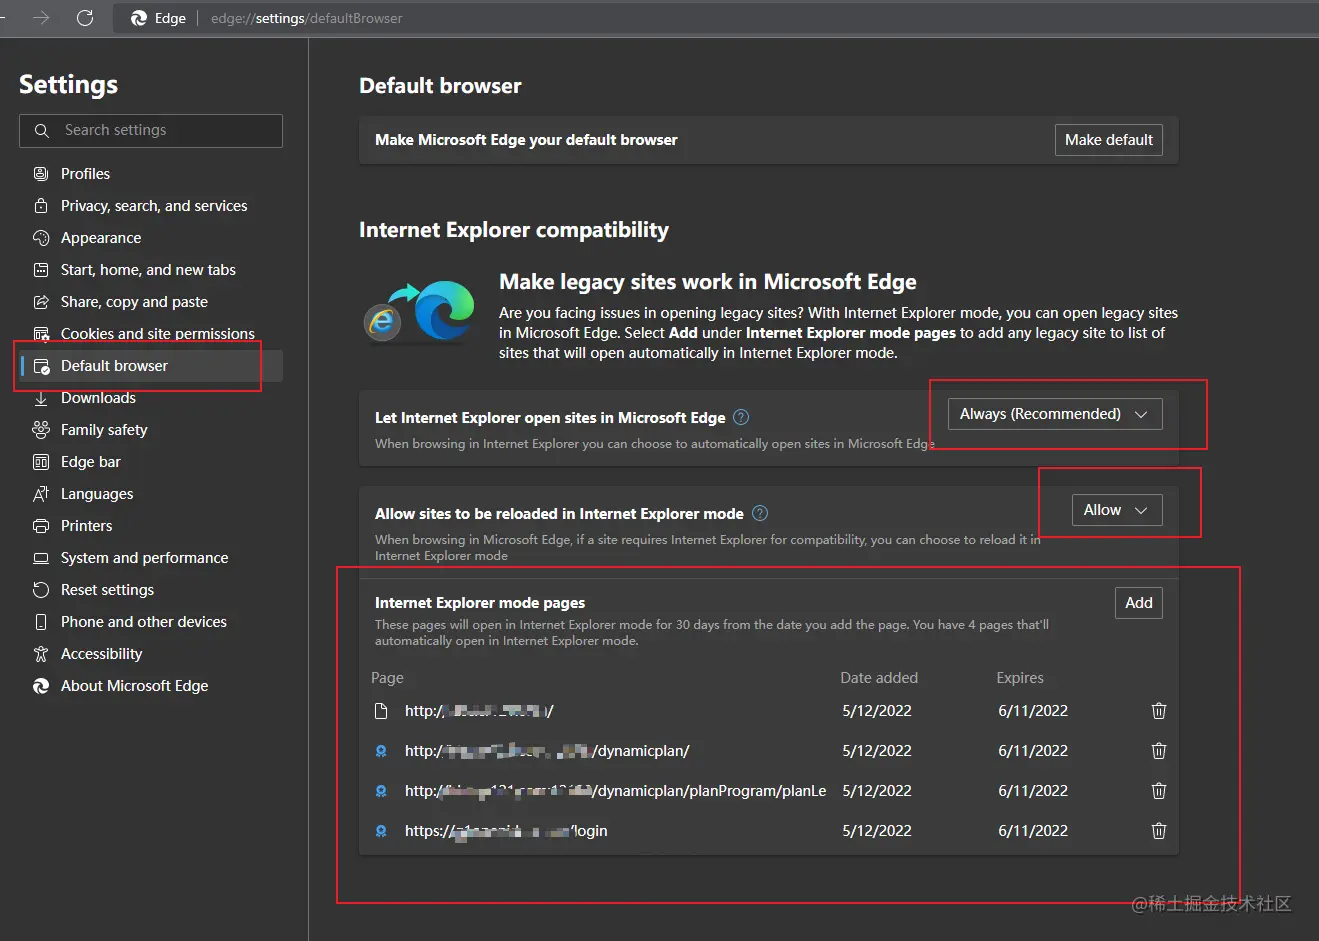Open Cookies and site permissions
The height and width of the screenshot is (941, 1319).
pyautogui.click(x=157, y=334)
